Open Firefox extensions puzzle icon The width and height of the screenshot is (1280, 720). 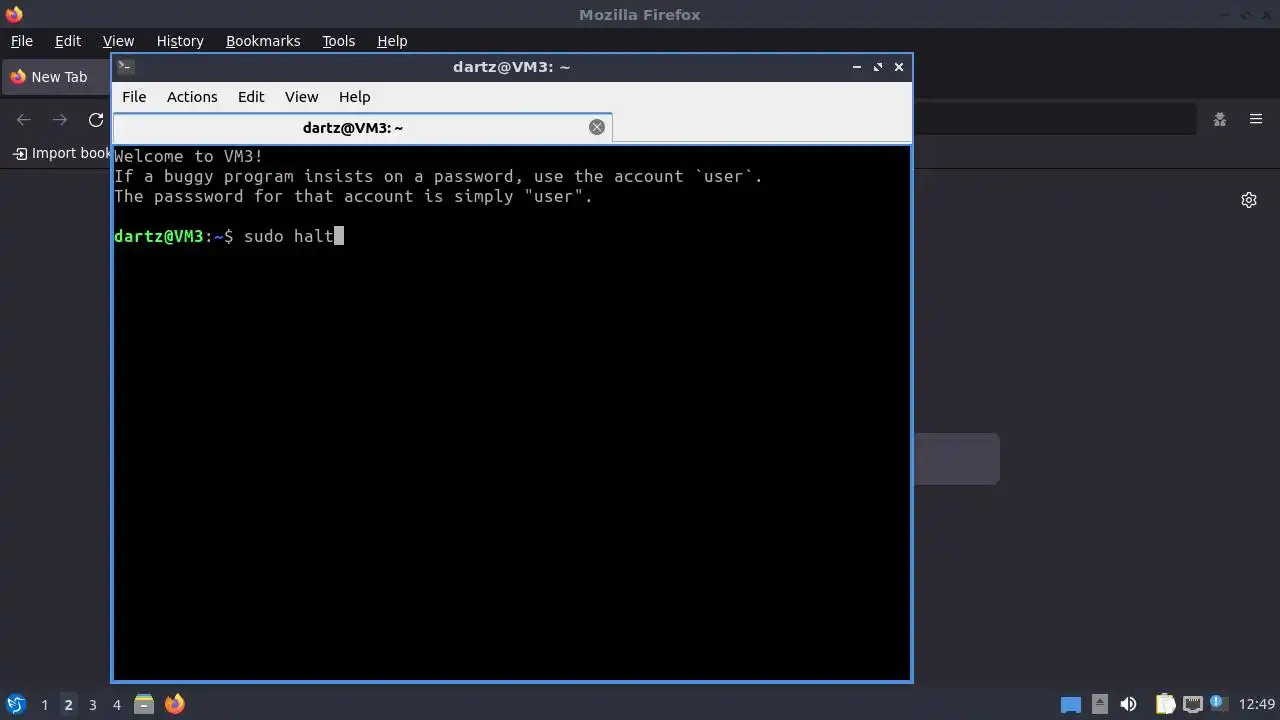(x=1220, y=119)
